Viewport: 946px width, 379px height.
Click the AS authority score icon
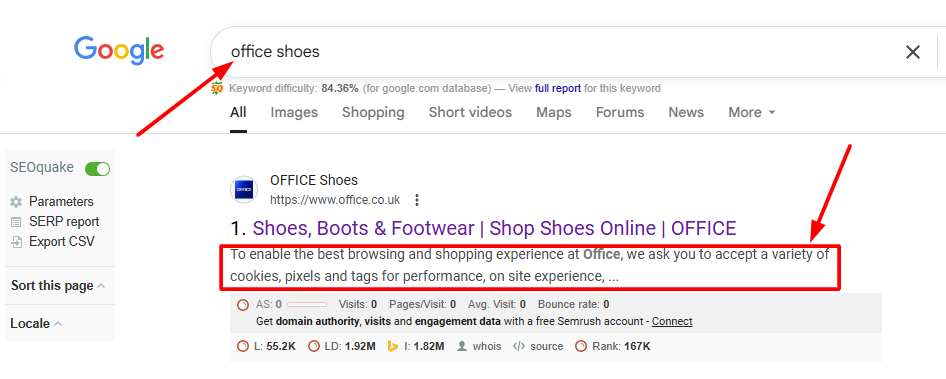(243, 305)
